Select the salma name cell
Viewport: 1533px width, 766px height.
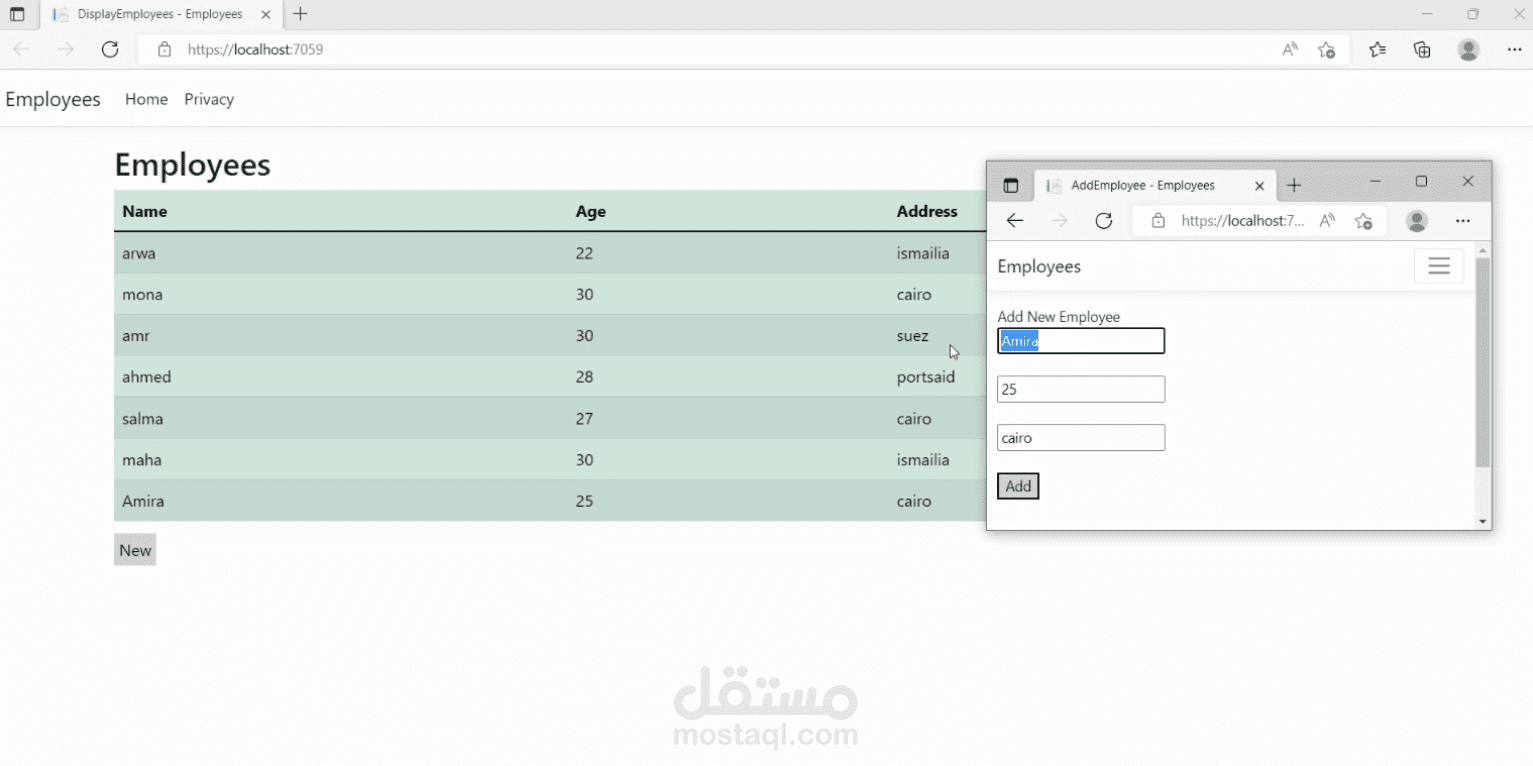(143, 418)
